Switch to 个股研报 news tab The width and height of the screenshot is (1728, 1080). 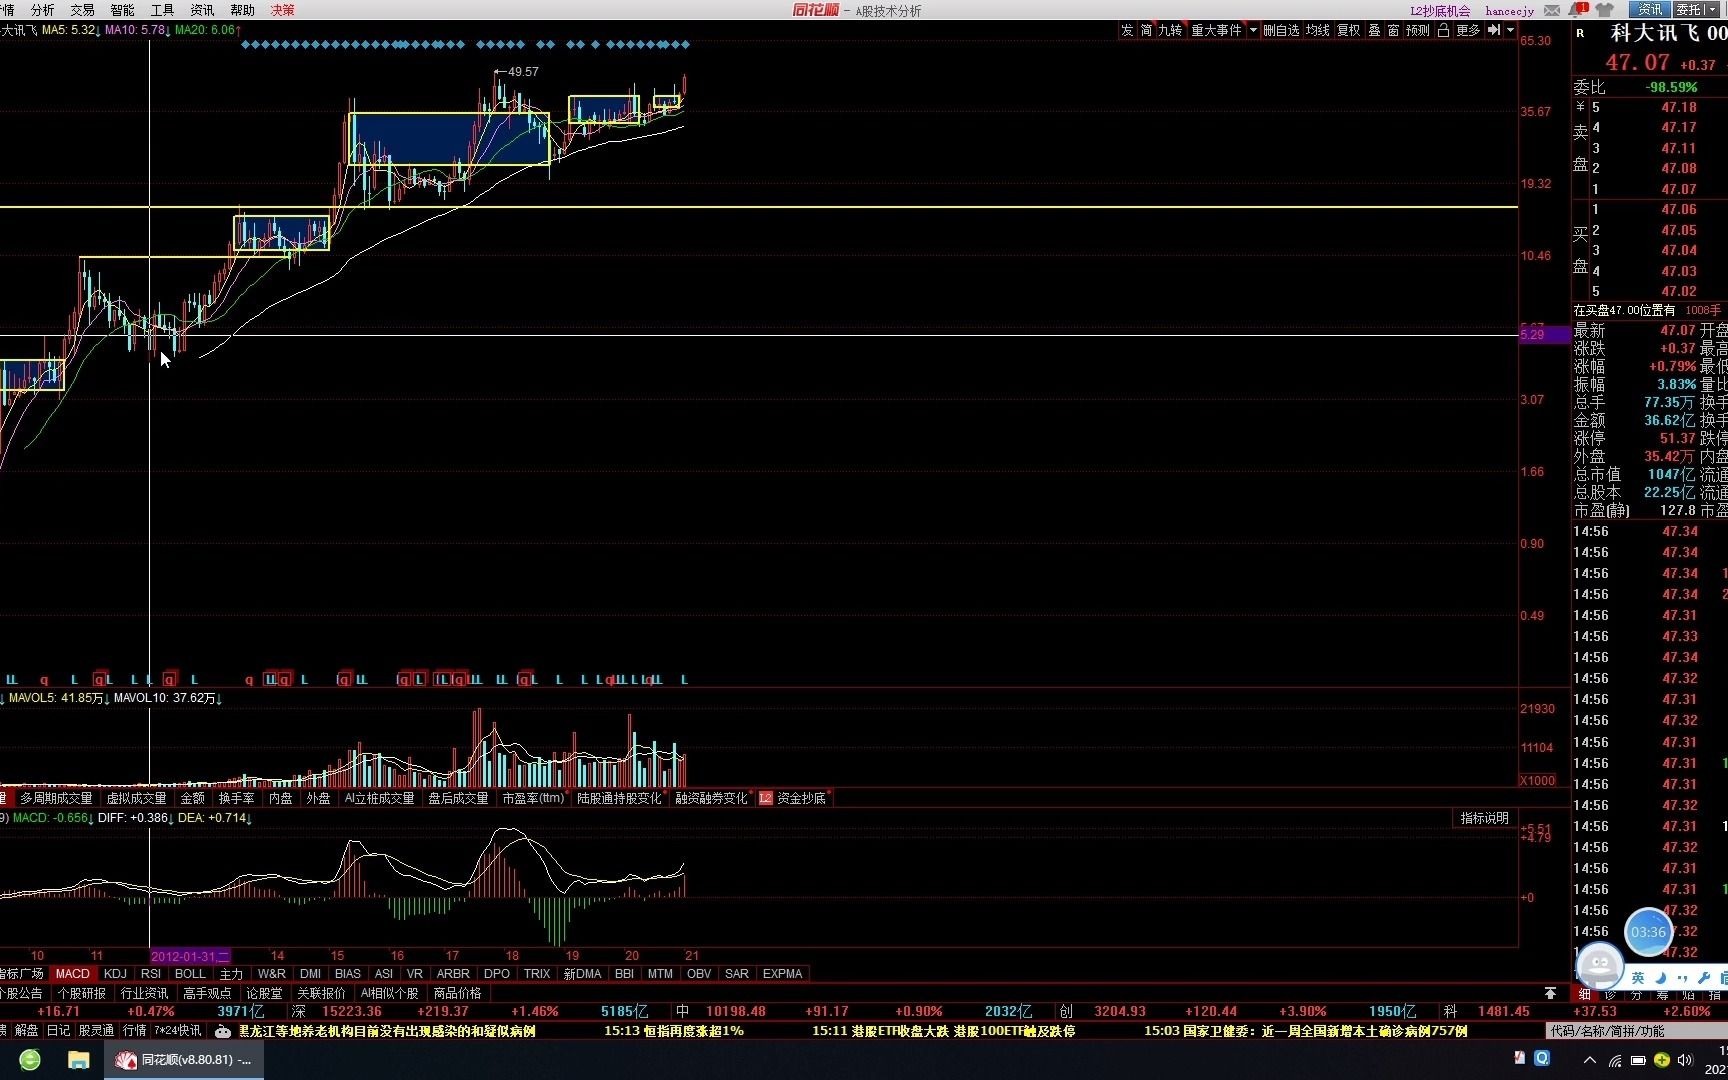tap(82, 993)
